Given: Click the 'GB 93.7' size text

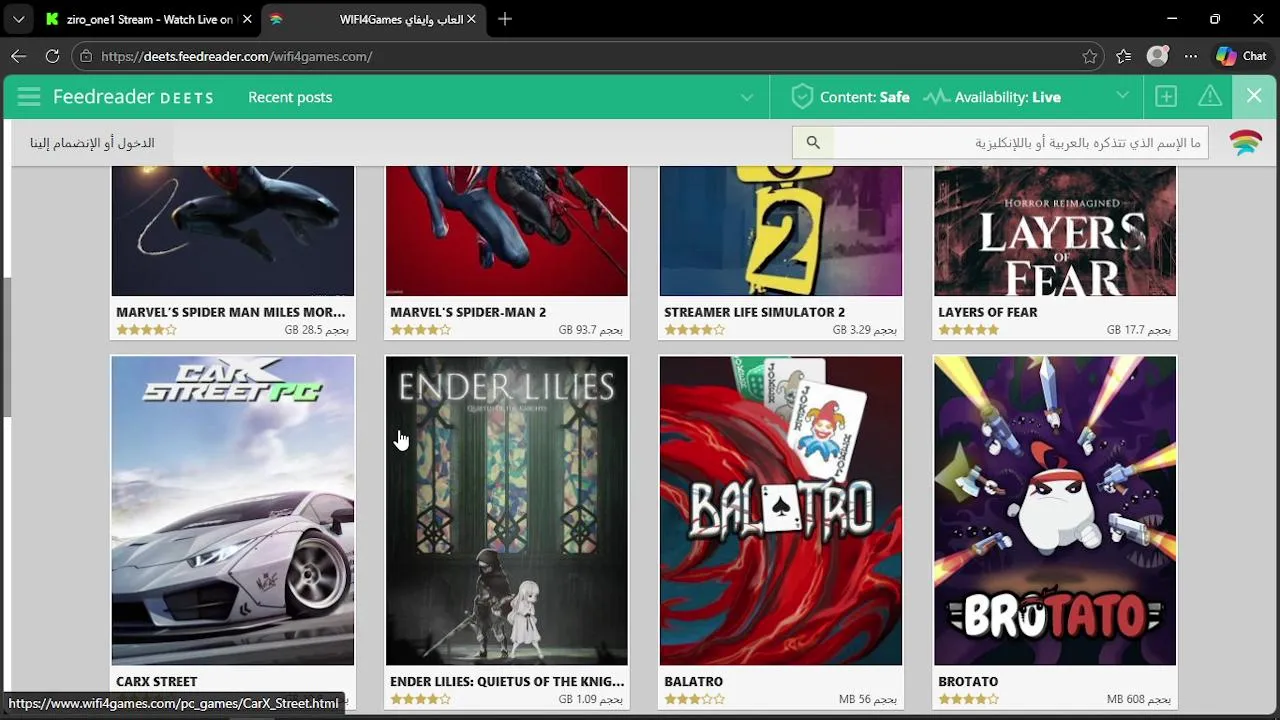Looking at the screenshot, I should click(x=591, y=330).
